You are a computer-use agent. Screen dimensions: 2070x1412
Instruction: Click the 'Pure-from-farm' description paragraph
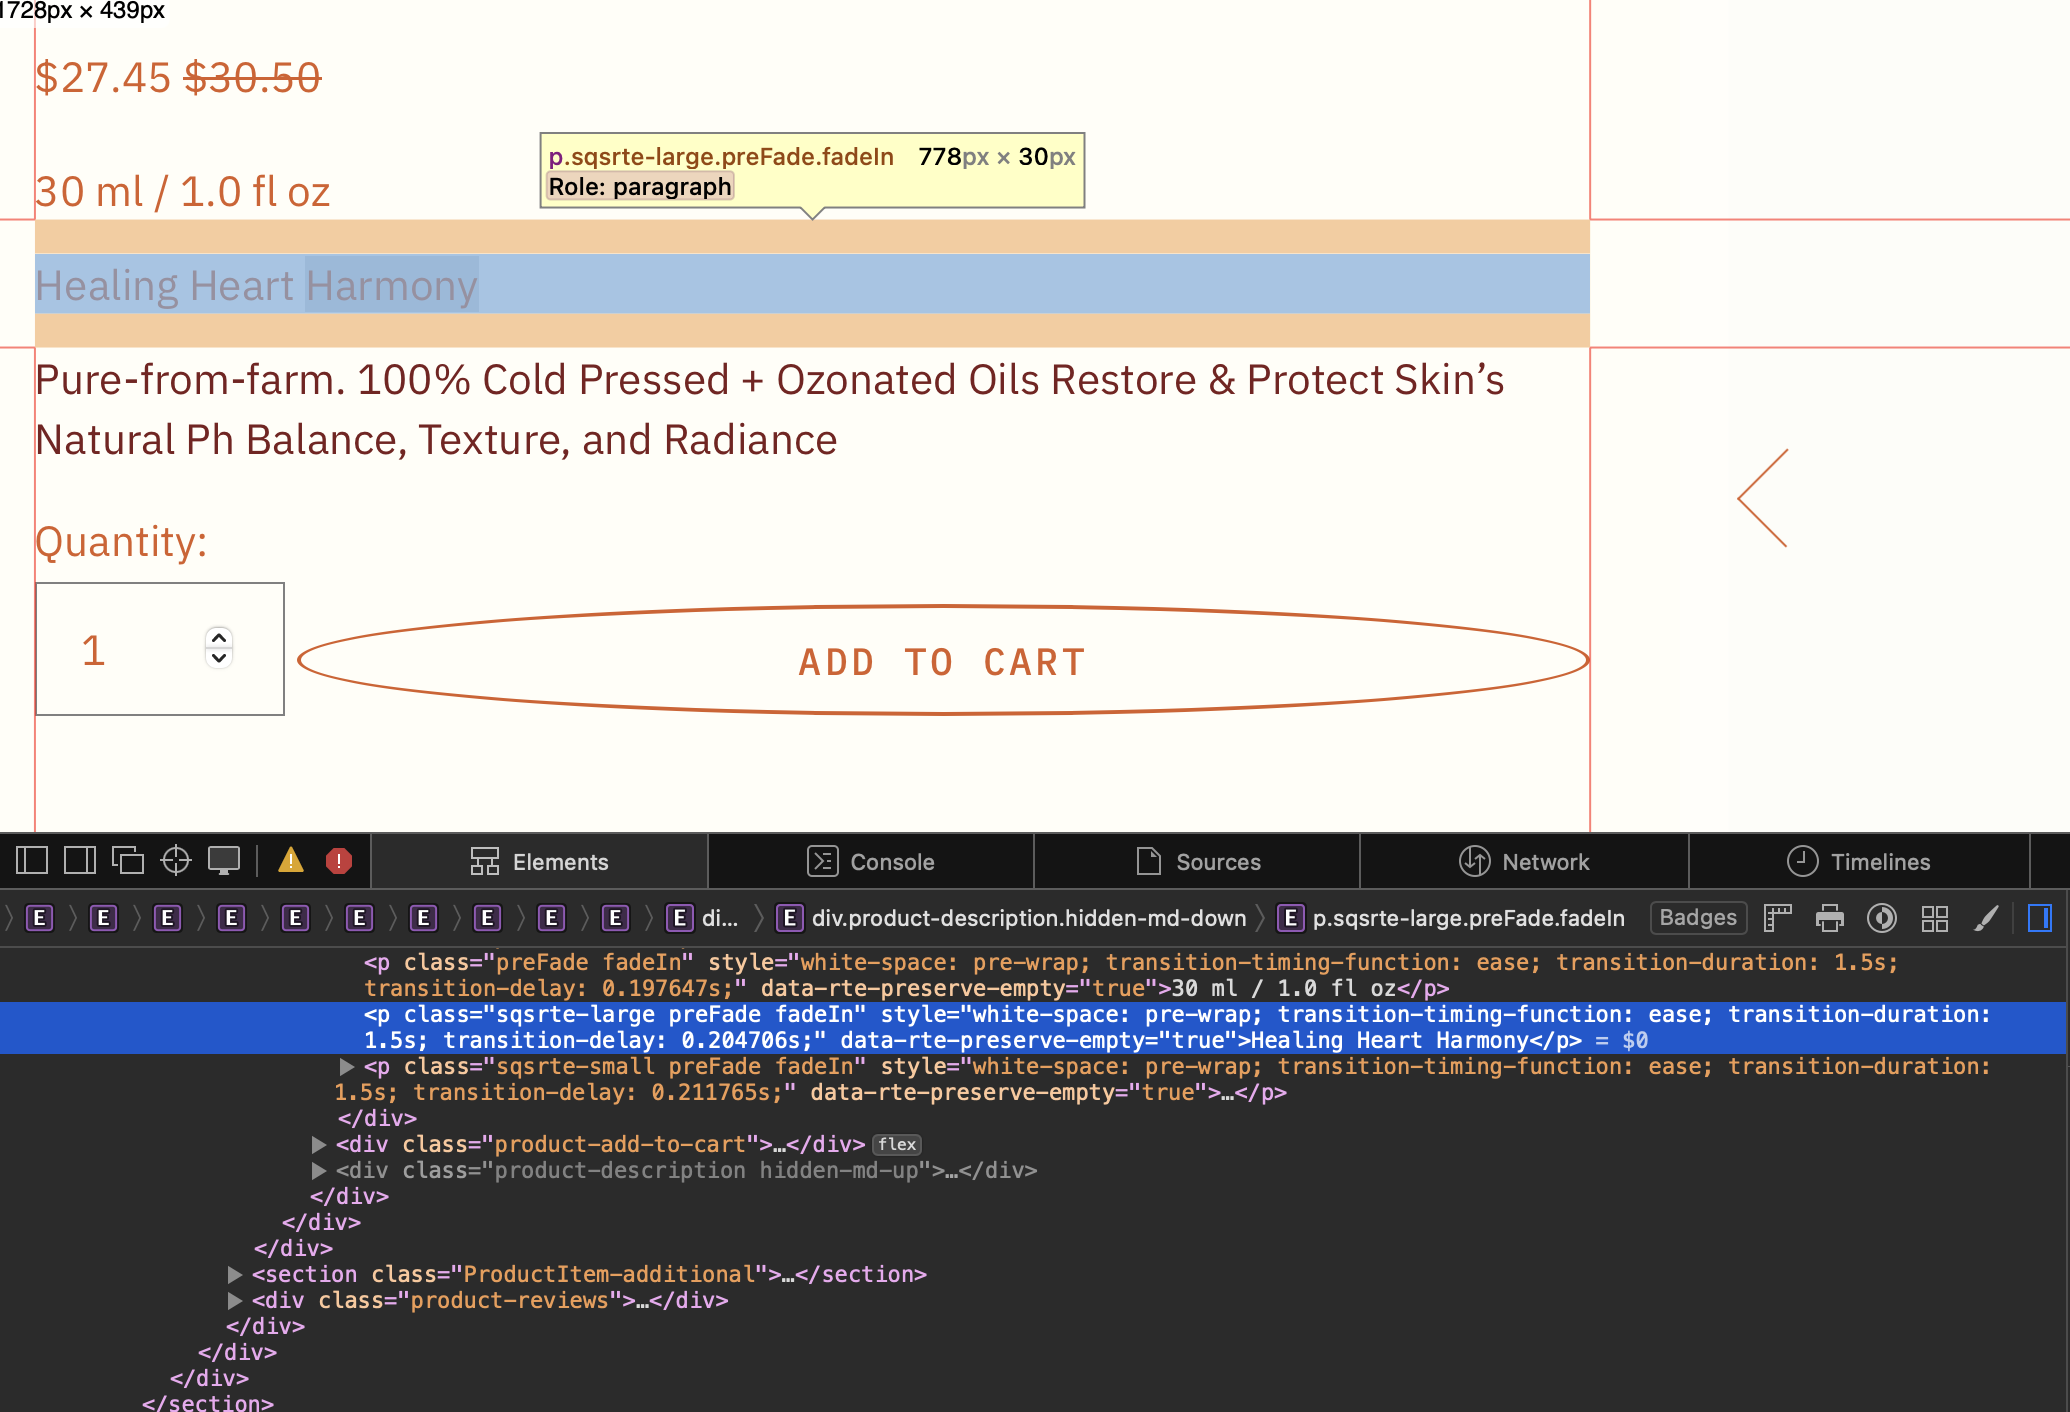(x=770, y=409)
